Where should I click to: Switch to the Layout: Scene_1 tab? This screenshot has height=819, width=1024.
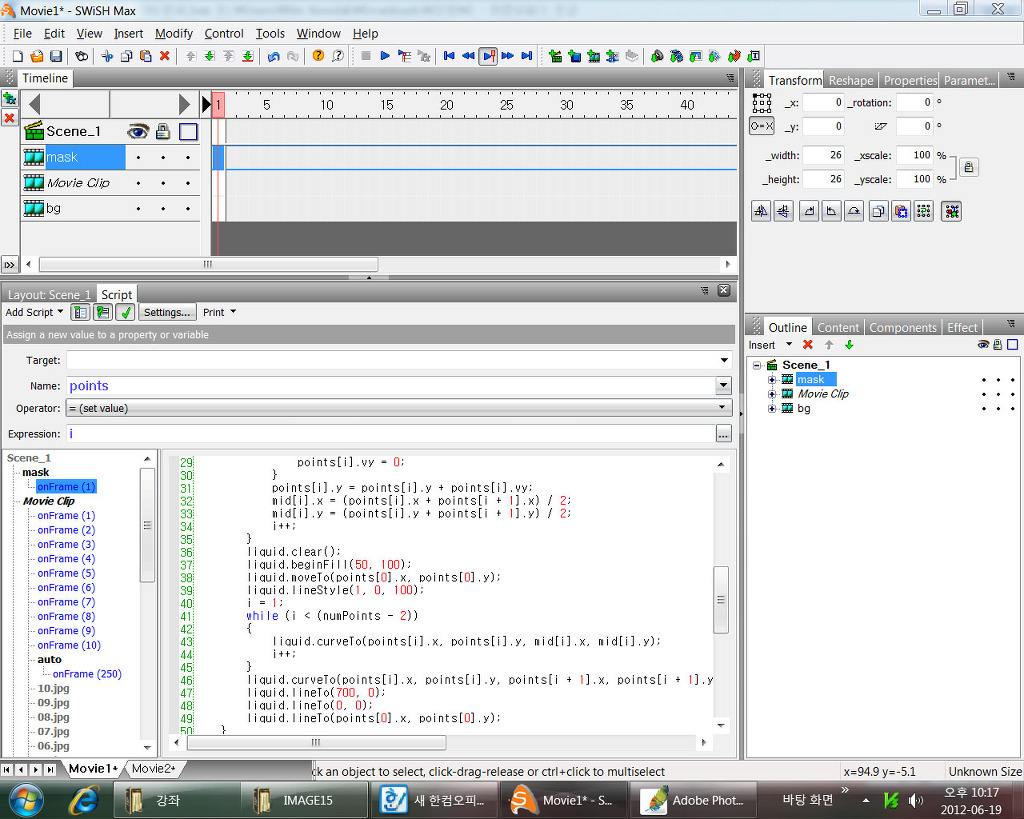pyautogui.click(x=49, y=295)
